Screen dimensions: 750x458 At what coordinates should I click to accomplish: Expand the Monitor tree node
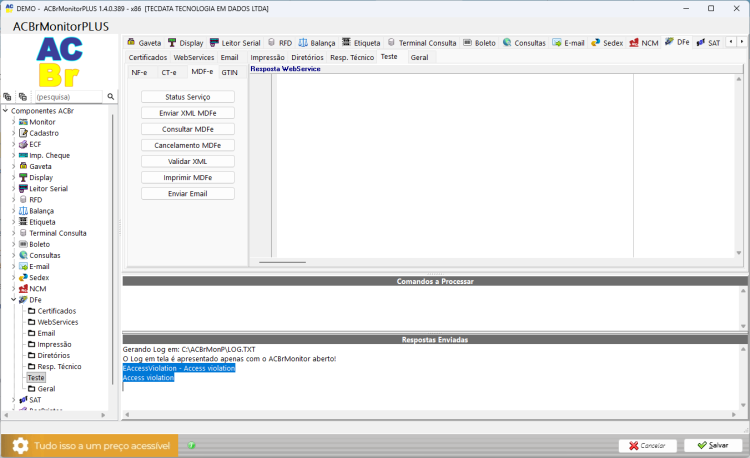click(13, 122)
